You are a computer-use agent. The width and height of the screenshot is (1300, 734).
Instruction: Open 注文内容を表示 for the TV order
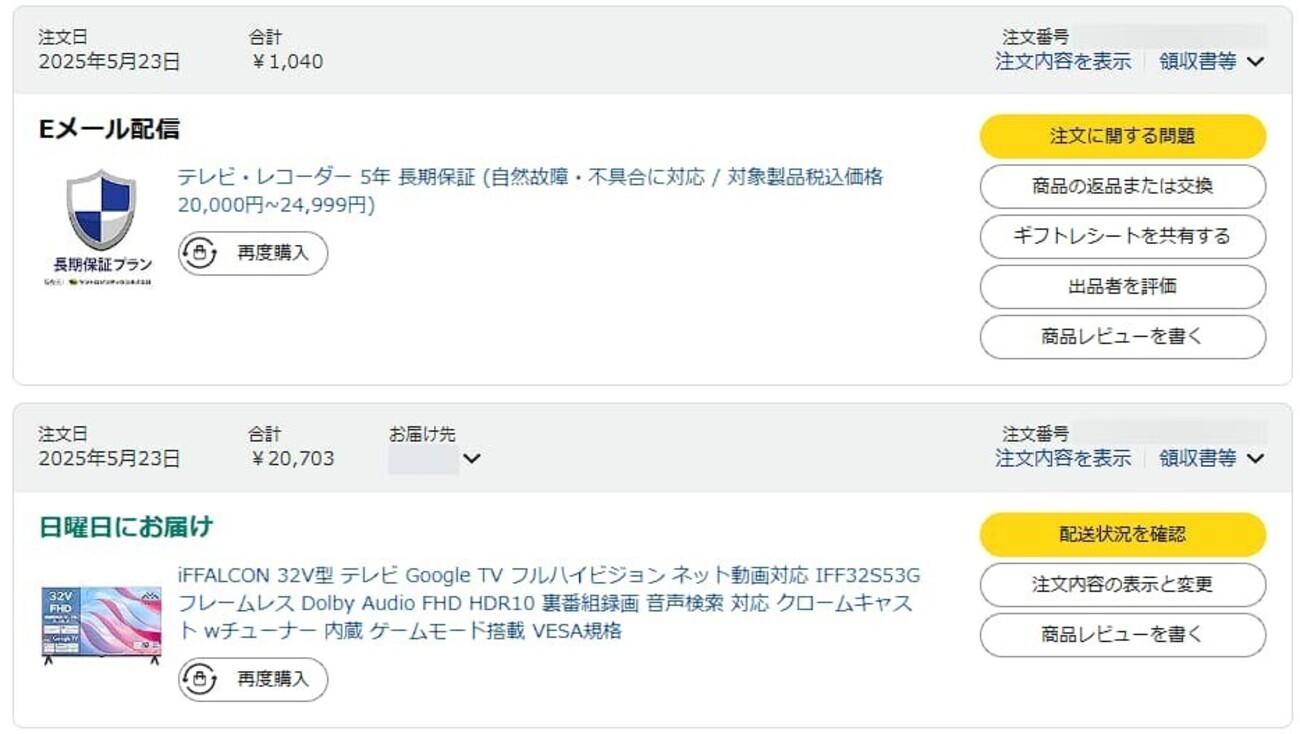click(x=1063, y=458)
